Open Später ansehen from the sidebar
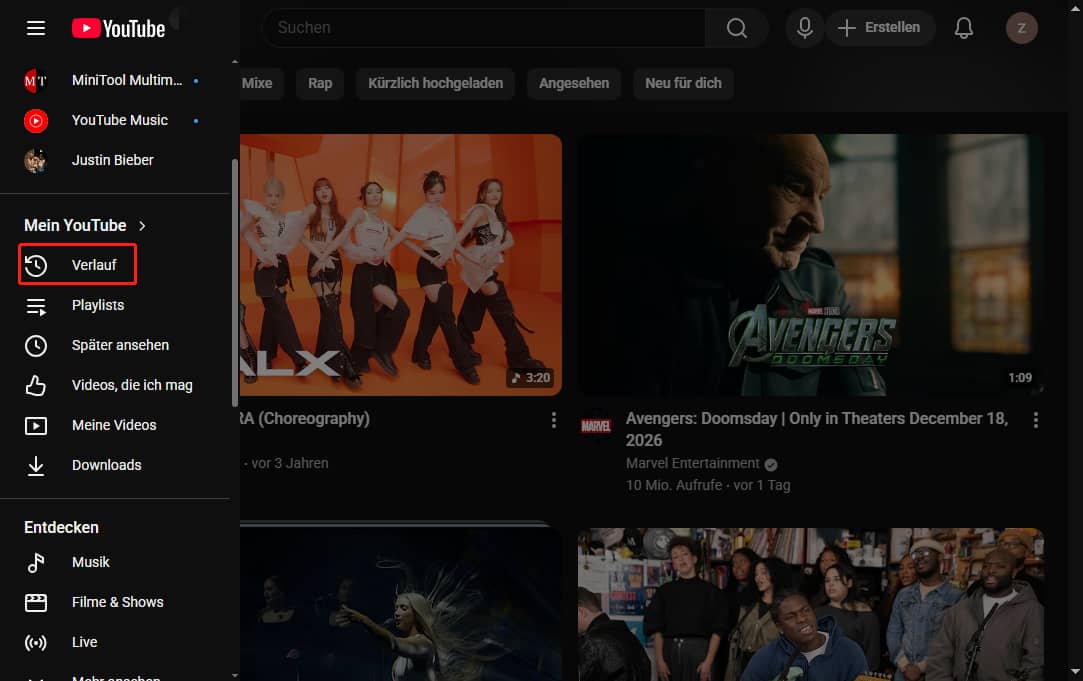The height and width of the screenshot is (681, 1083). [x=119, y=344]
